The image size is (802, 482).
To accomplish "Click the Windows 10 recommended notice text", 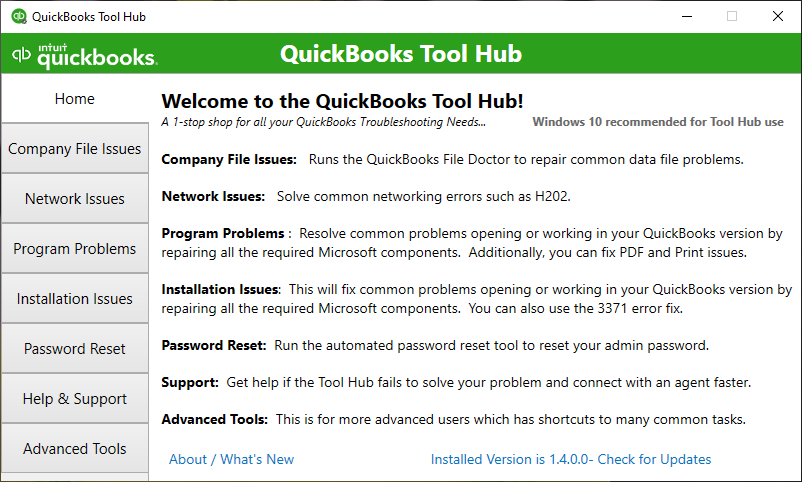I will [658, 122].
